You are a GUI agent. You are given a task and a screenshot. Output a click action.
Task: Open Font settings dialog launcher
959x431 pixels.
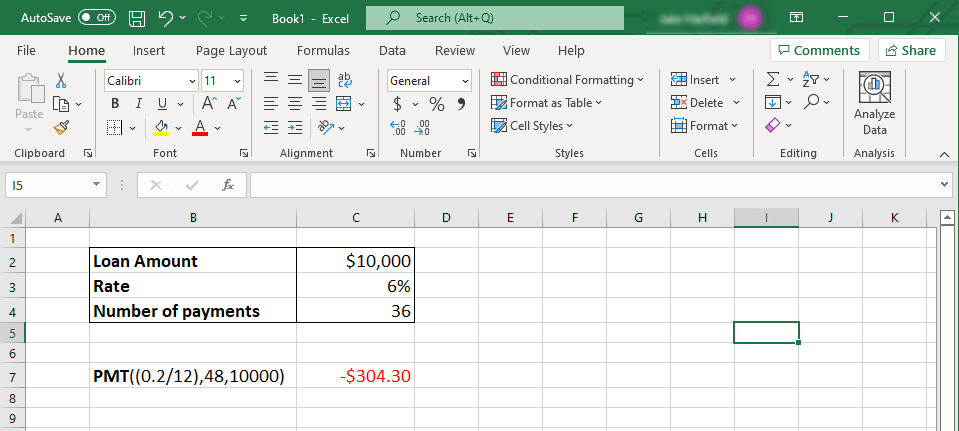(243, 153)
